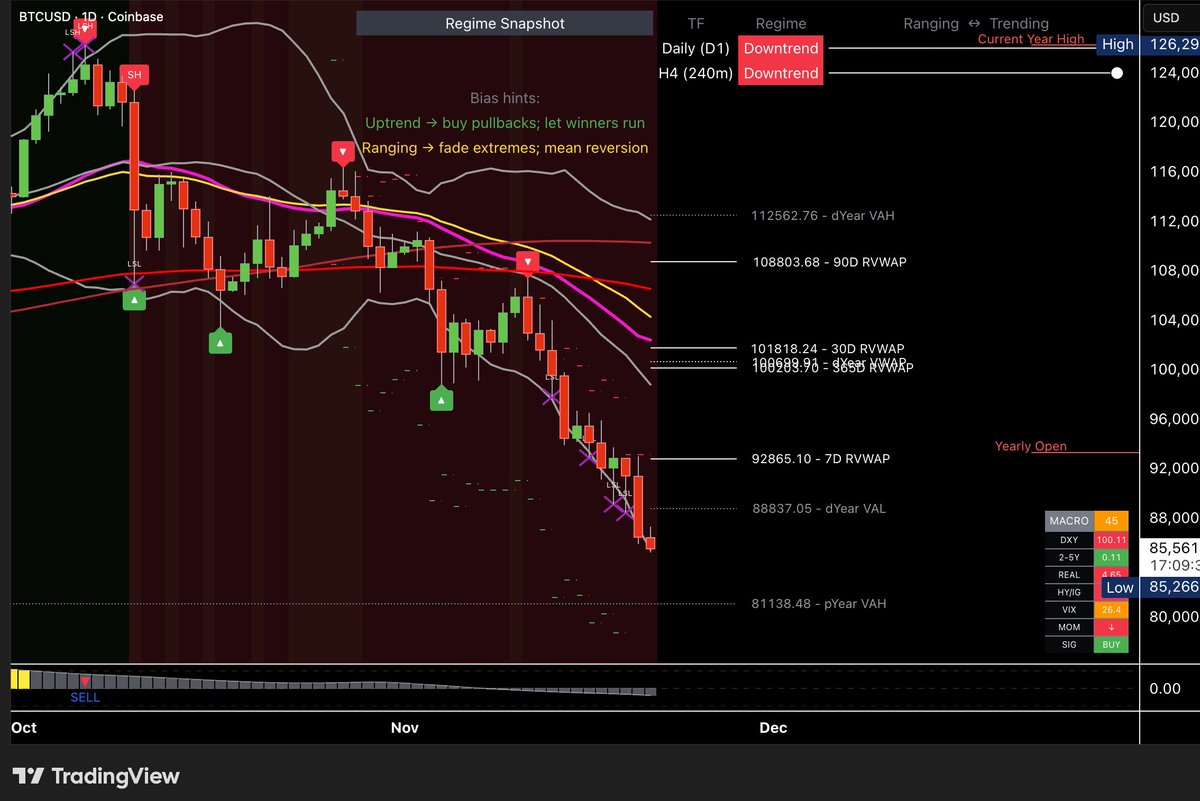Click the 'Uptrend → buy pullbacks' hint

[x=505, y=123]
